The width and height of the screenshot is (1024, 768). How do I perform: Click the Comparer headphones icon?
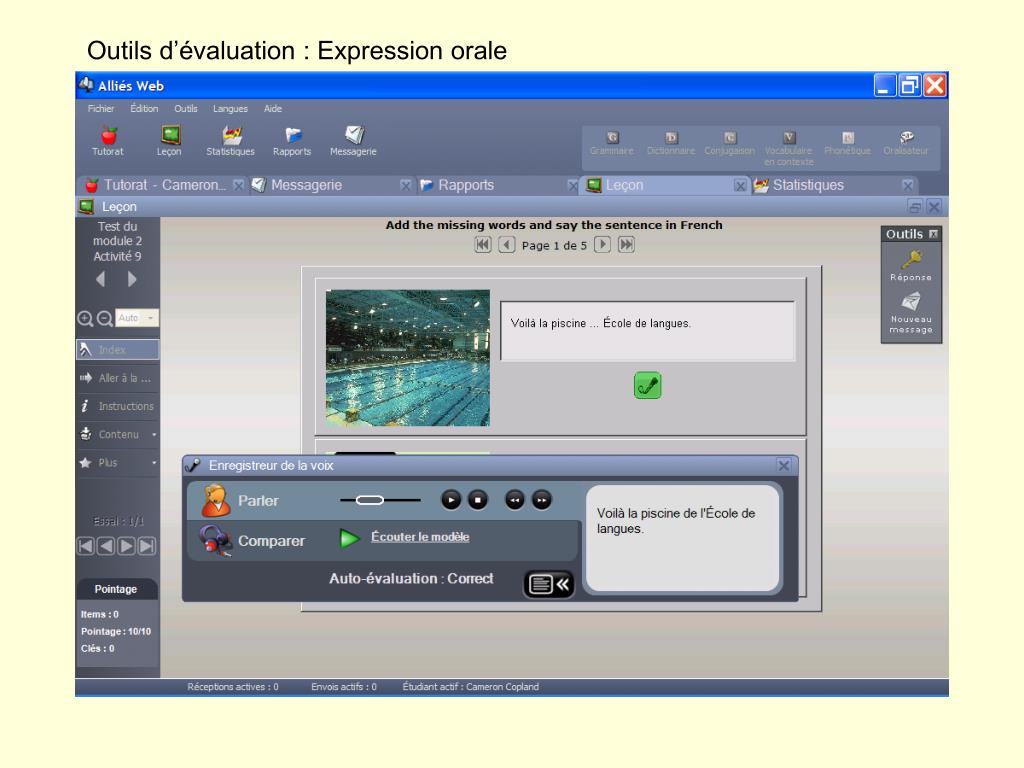[216, 541]
